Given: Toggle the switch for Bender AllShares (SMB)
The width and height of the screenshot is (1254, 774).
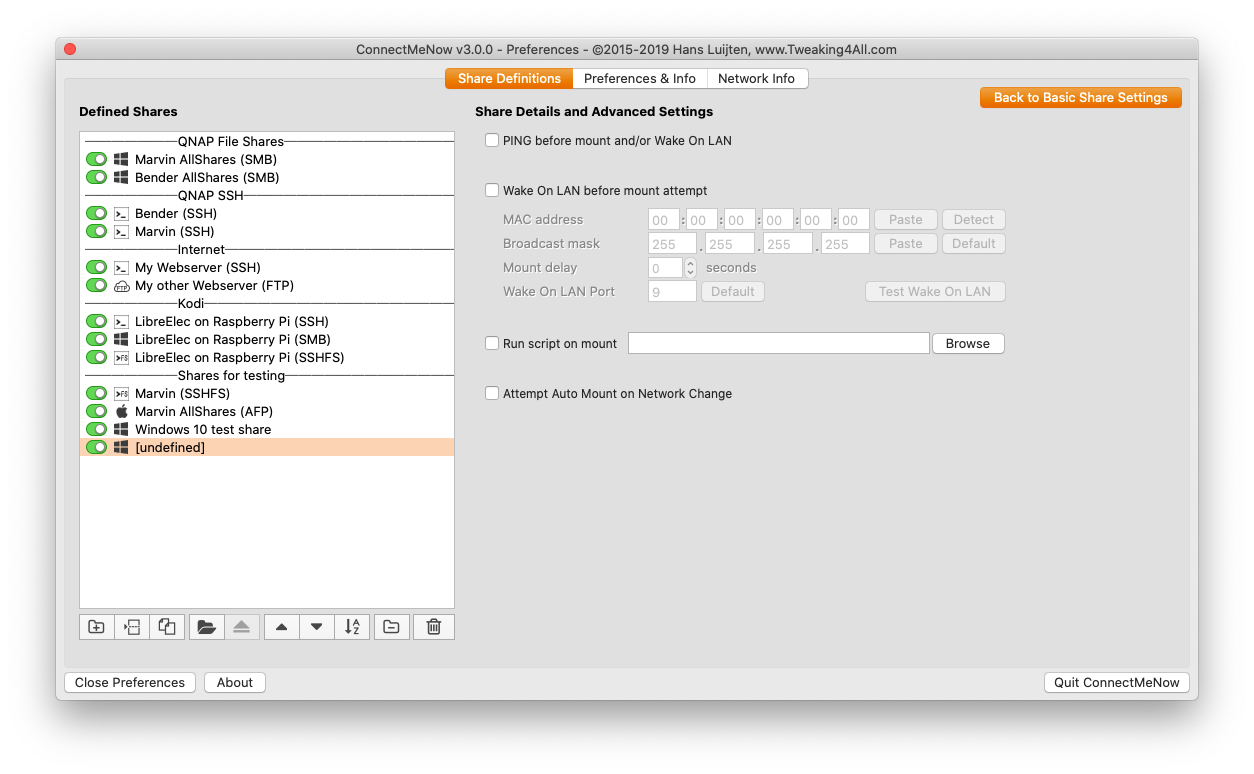Looking at the screenshot, I should tap(96, 177).
